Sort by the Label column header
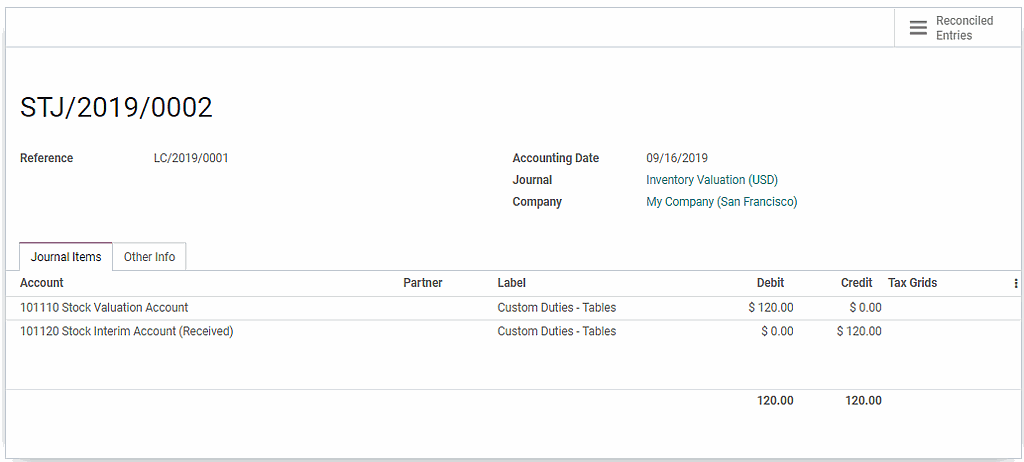 (x=511, y=283)
